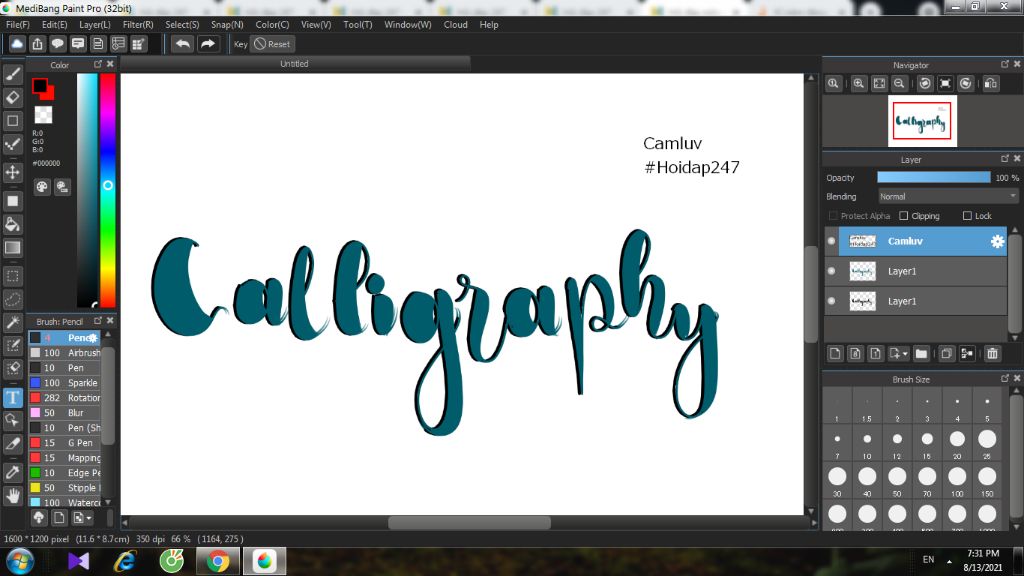Viewport: 1024px width, 576px height.
Task: Select the Bucket fill tool
Action: click(12, 225)
